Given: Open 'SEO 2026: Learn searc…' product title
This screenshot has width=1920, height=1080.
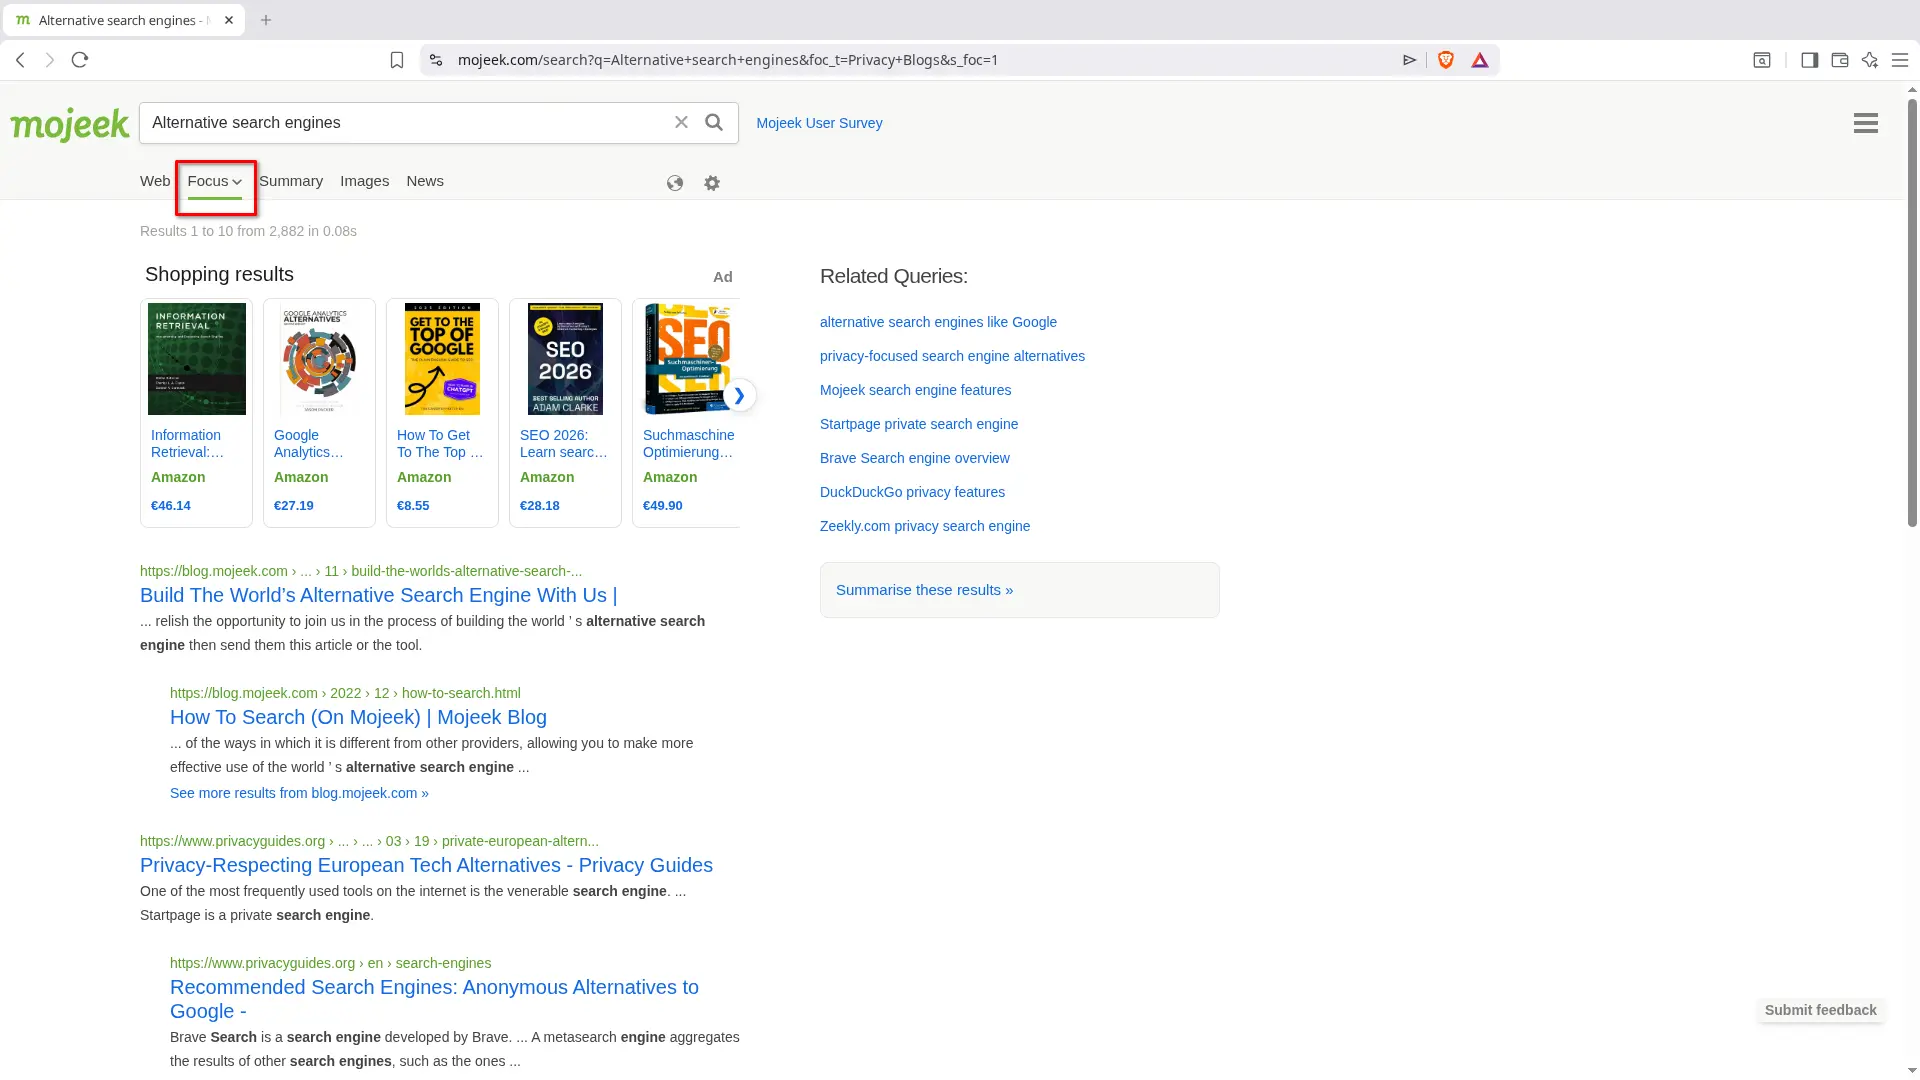Looking at the screenshot, I should tap(564, 443).
